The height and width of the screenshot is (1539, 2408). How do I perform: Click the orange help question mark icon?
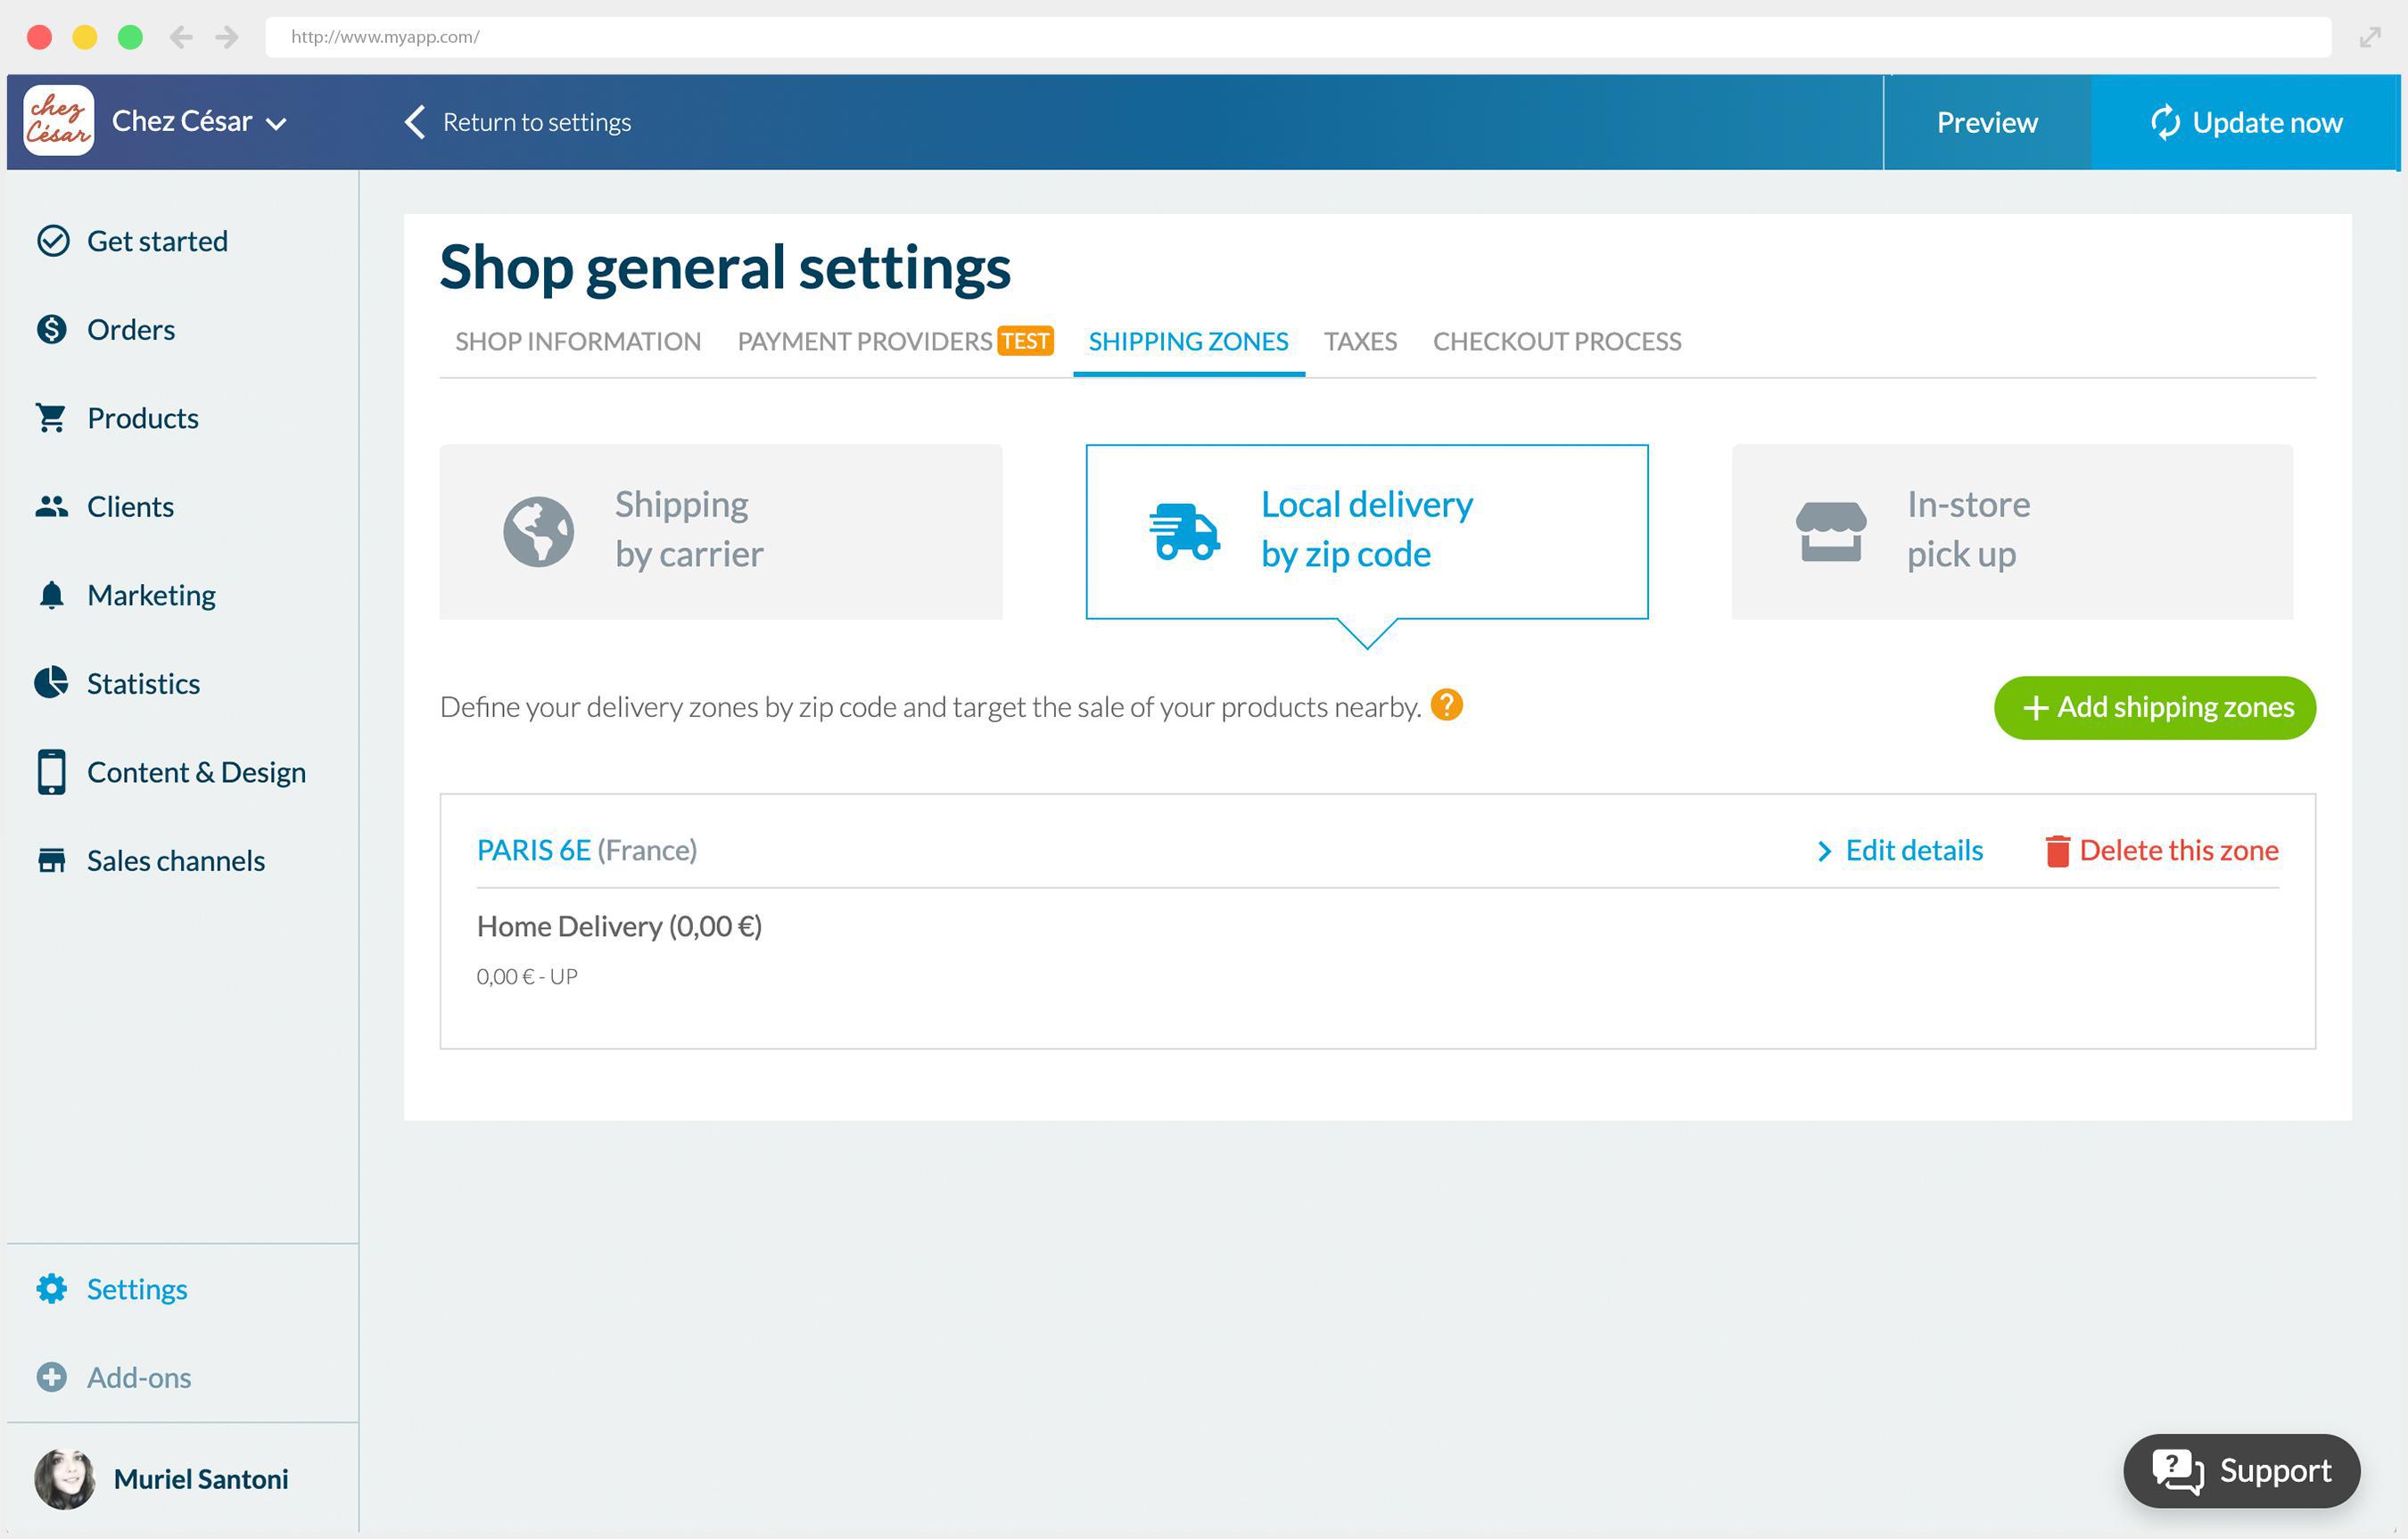(1446, 705)
